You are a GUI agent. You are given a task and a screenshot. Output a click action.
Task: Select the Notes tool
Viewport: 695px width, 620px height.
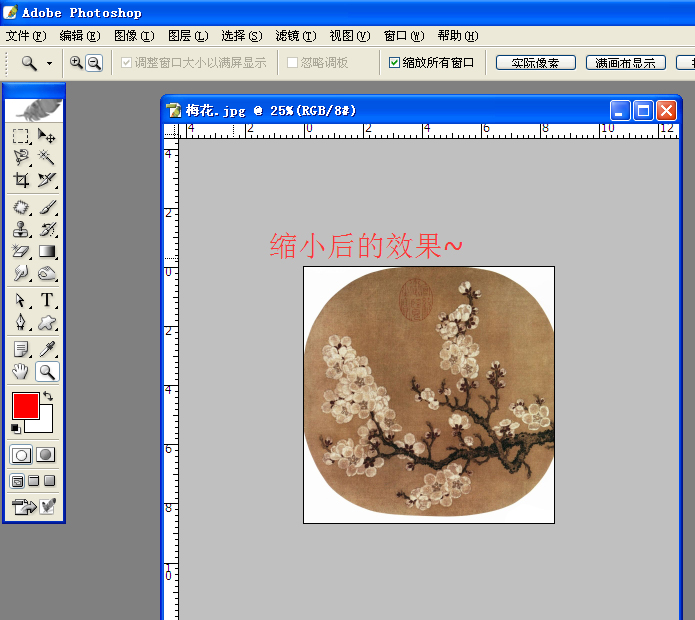pos(20,349)
